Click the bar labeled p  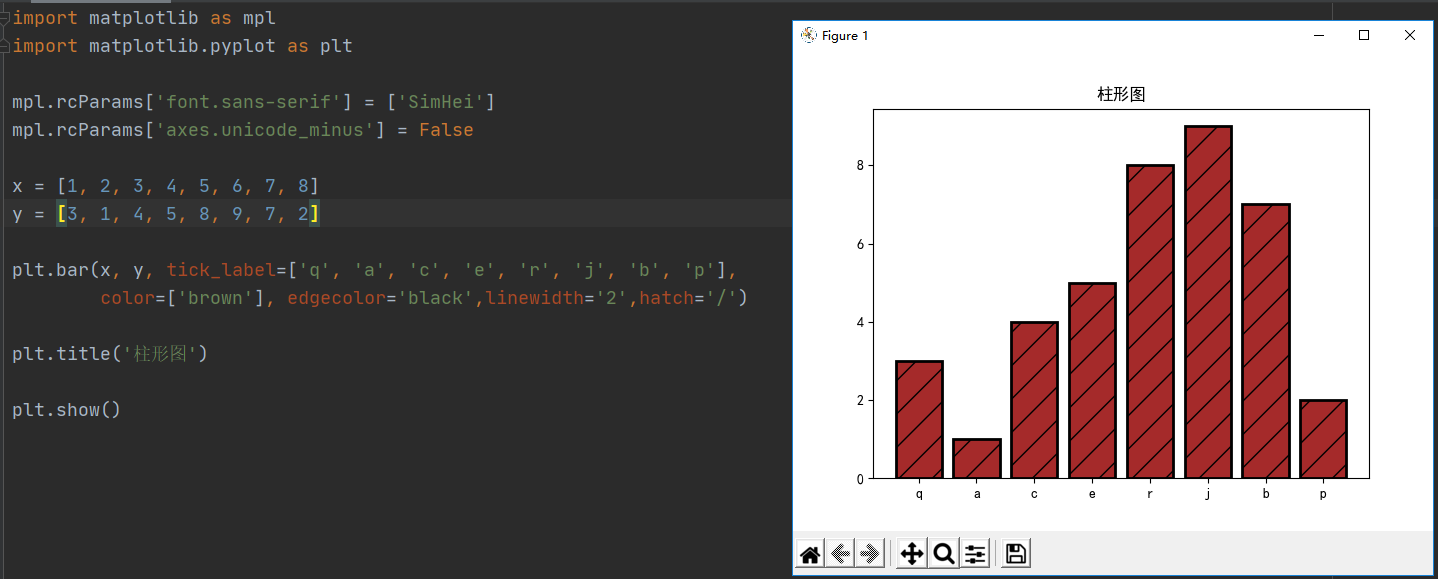pos(1323,439)
